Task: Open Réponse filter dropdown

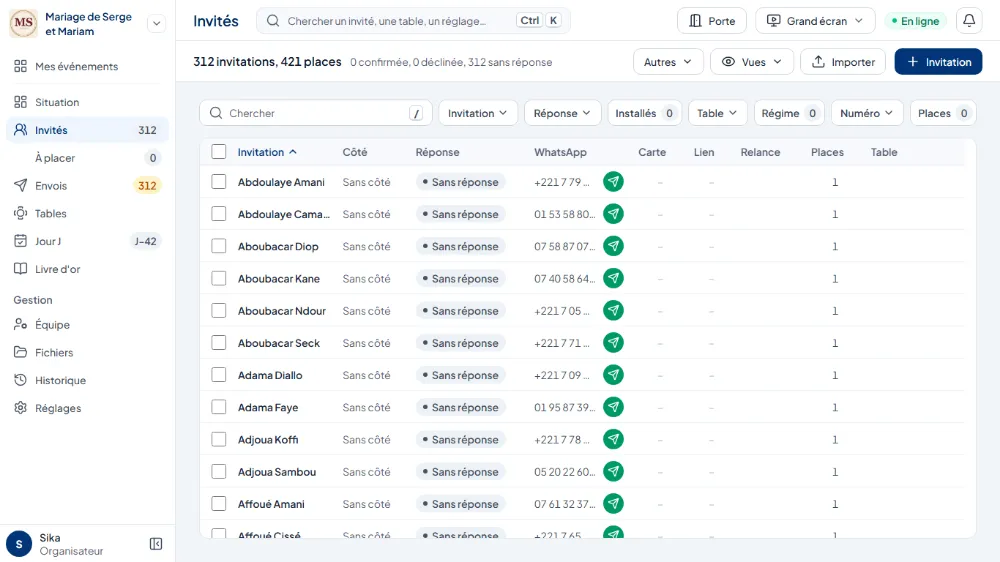Action: click(562, 113)
